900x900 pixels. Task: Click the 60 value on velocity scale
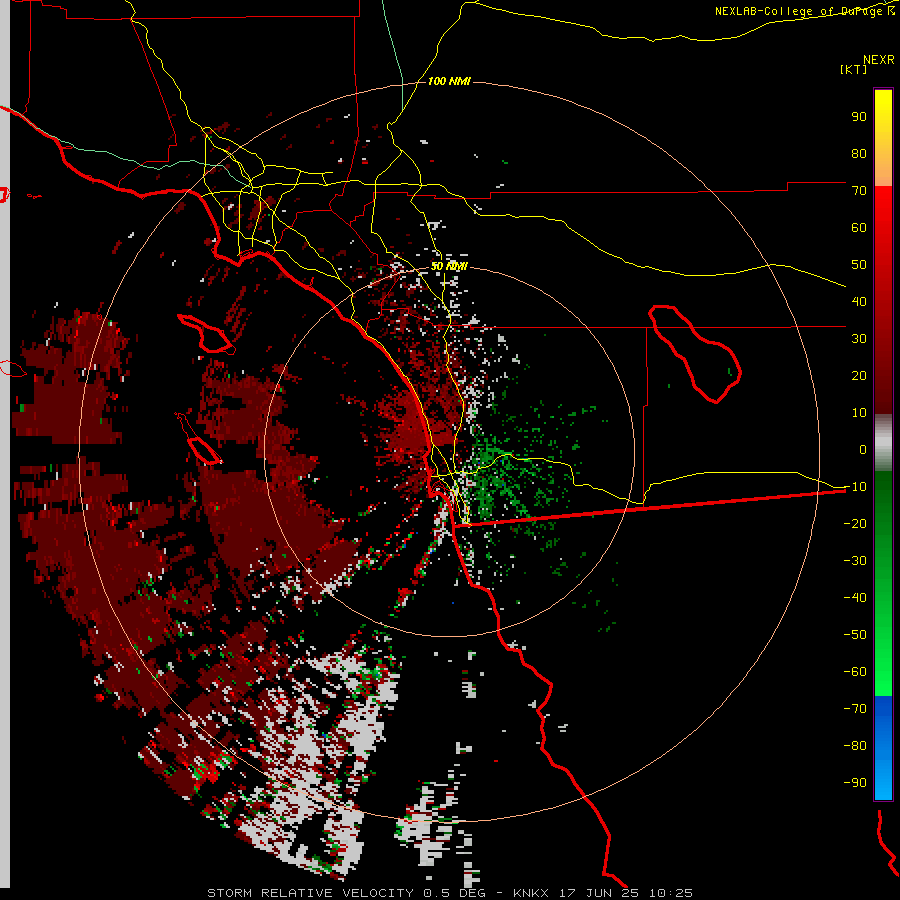tap(859, 227)
